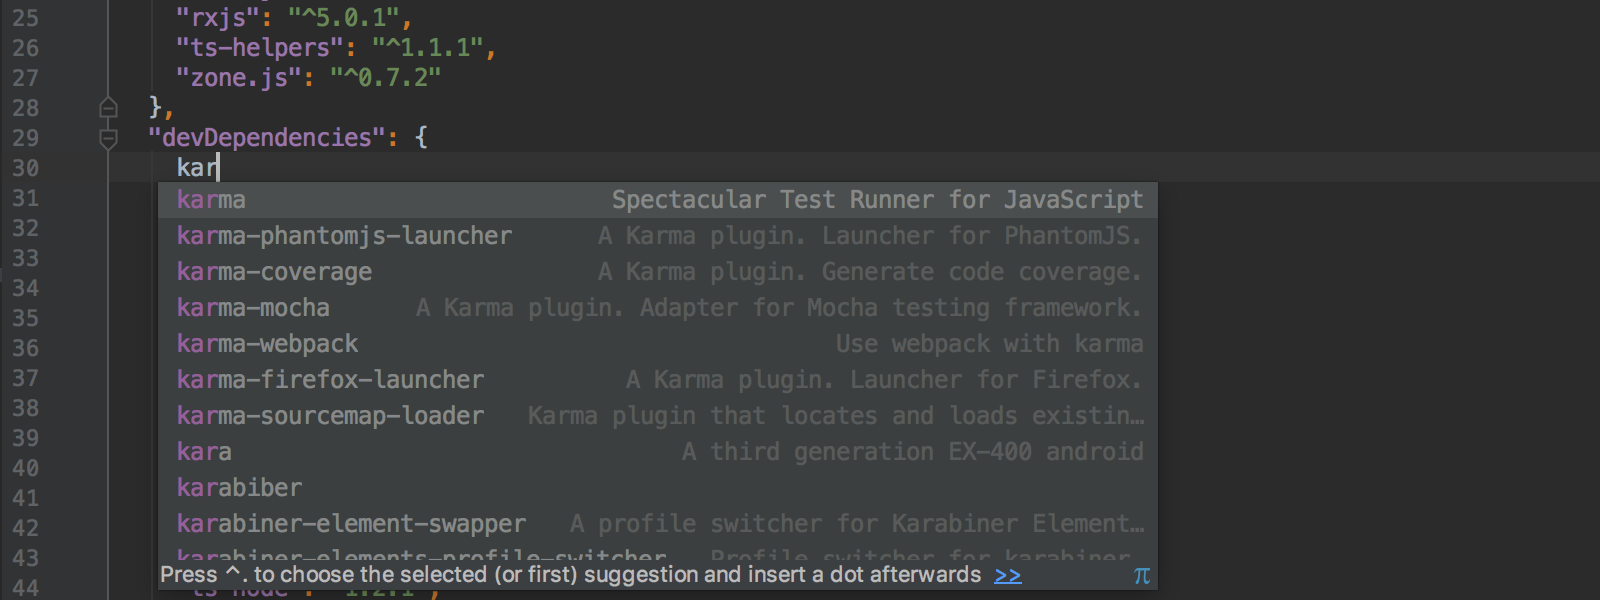Viewport: 1600px width, 600px height.
Task: Click the "zone.js" dependency key
Action: click(238, 78)
